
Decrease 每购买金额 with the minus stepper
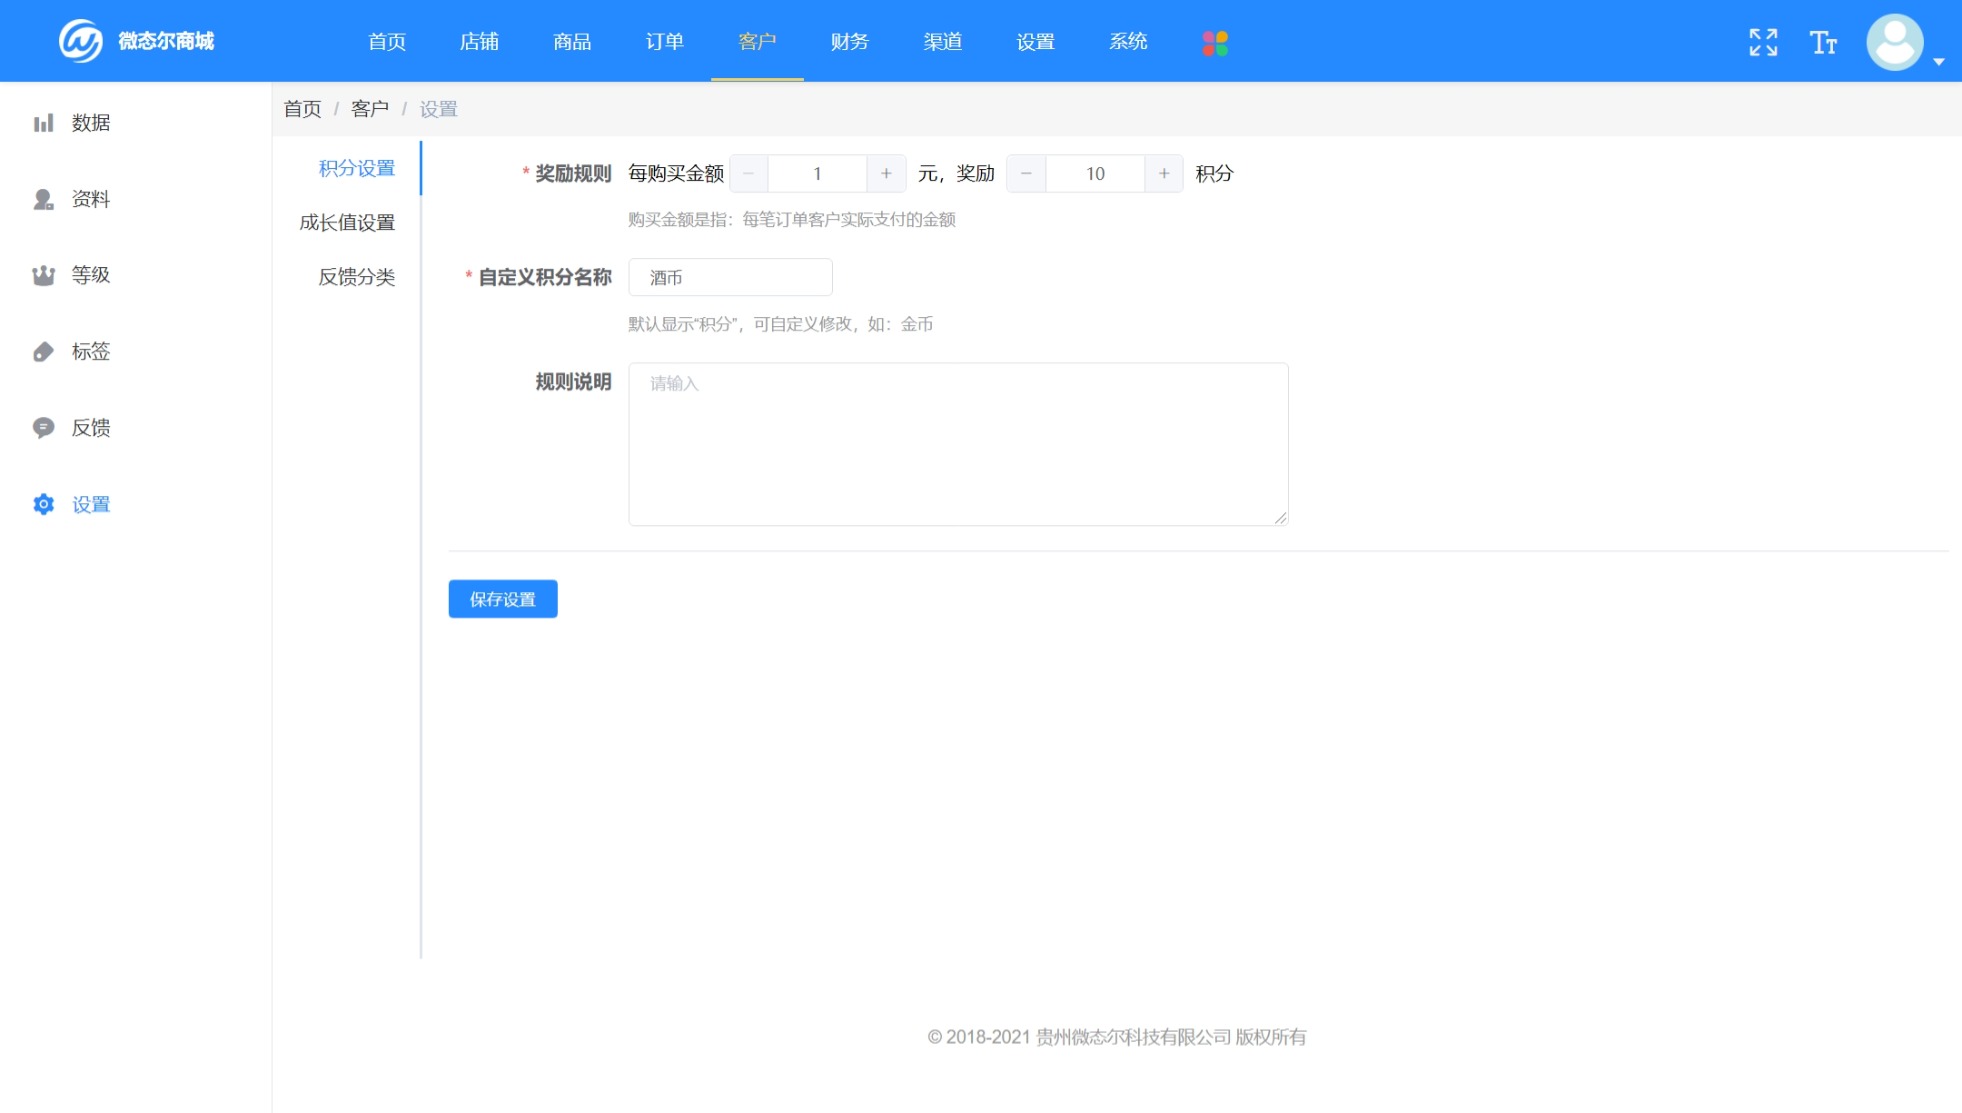[748, 173]
